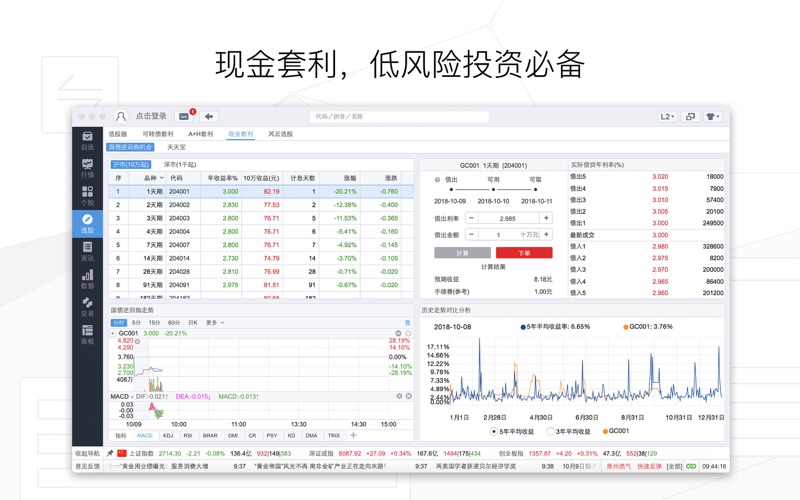Click the user avatar icon
This screenshot has width=800, height=500.
click(x=121, y=116)
